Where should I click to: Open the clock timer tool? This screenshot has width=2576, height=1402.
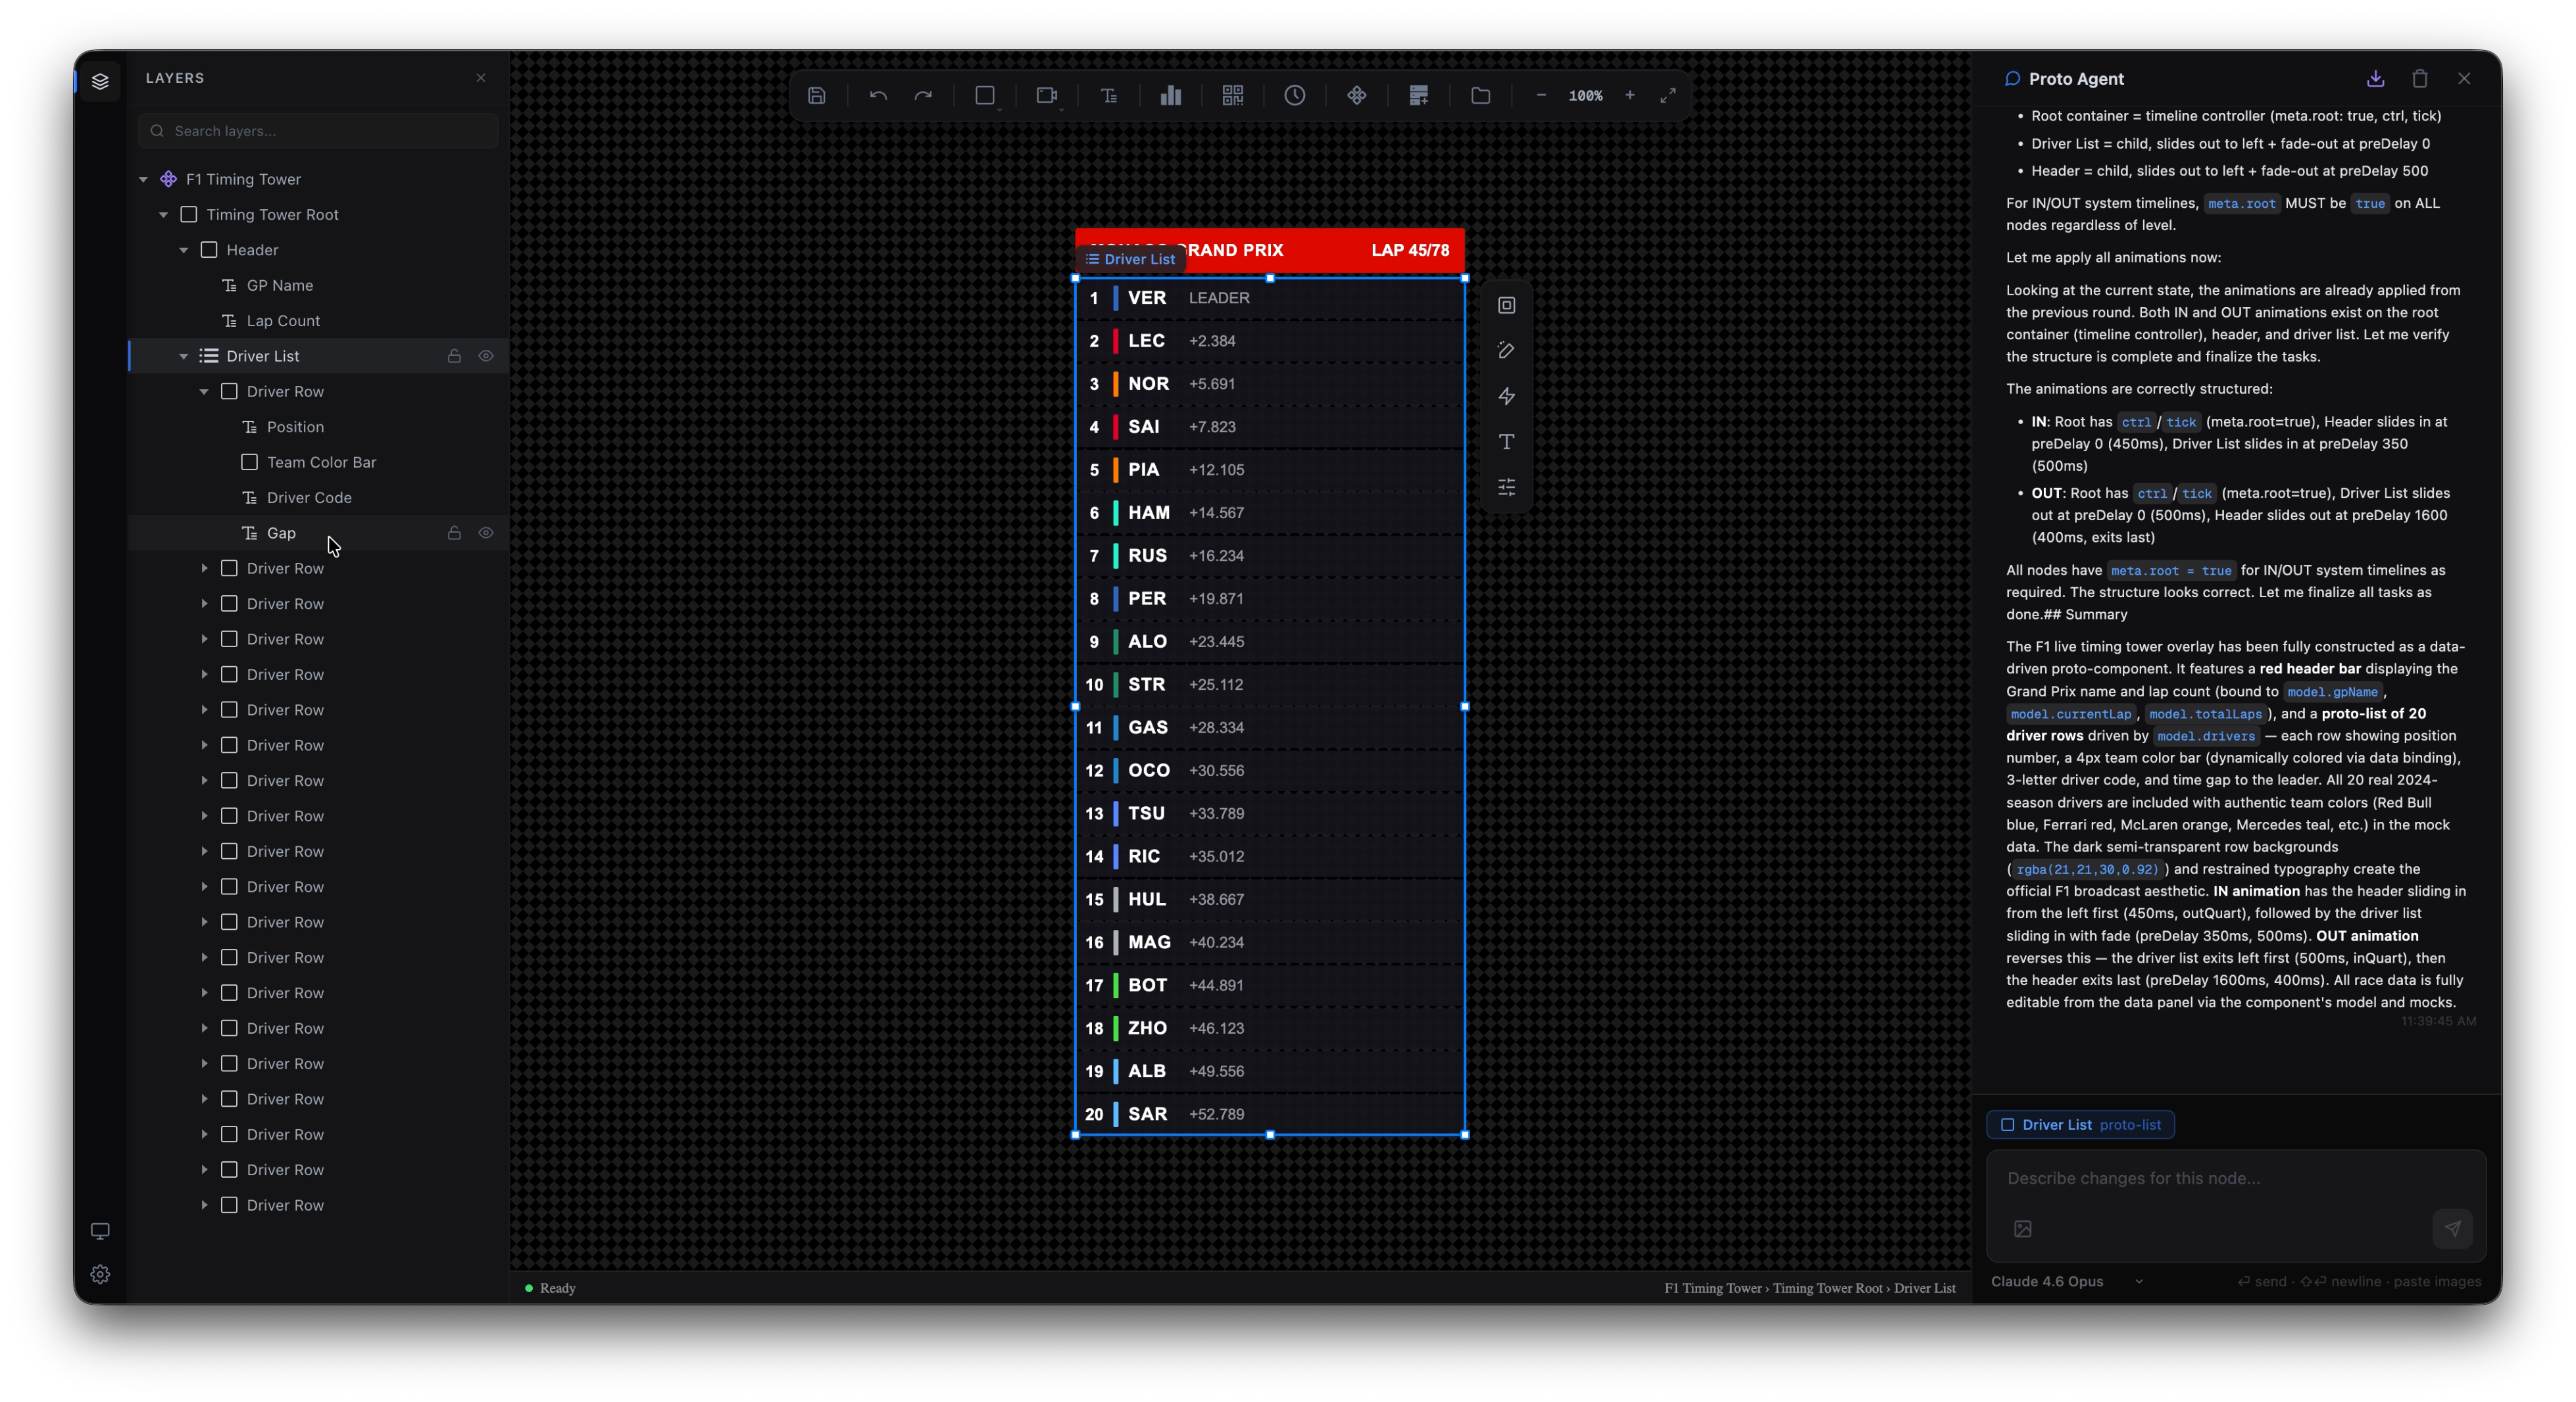click(1295, 96)
